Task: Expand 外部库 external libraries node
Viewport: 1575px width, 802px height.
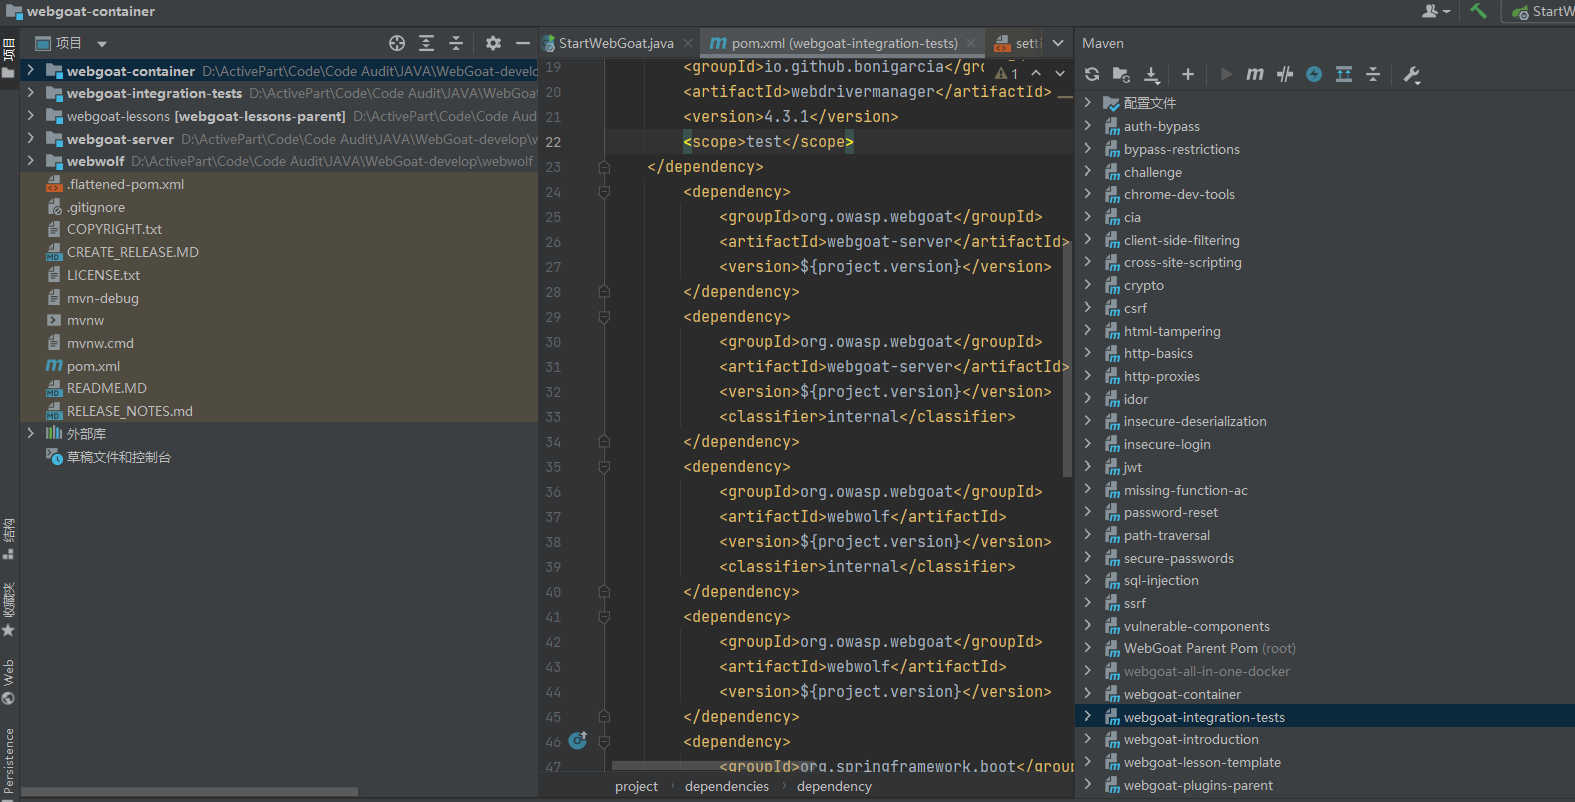Action: [30, 433]
